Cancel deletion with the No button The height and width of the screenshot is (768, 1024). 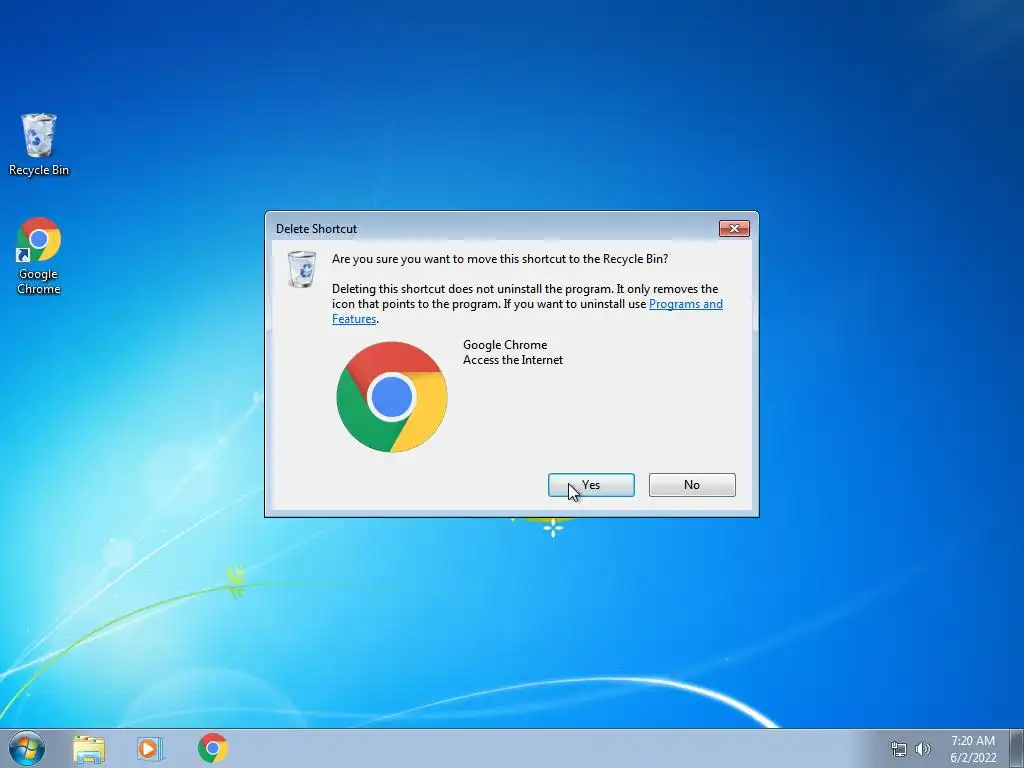pos(692,485)
